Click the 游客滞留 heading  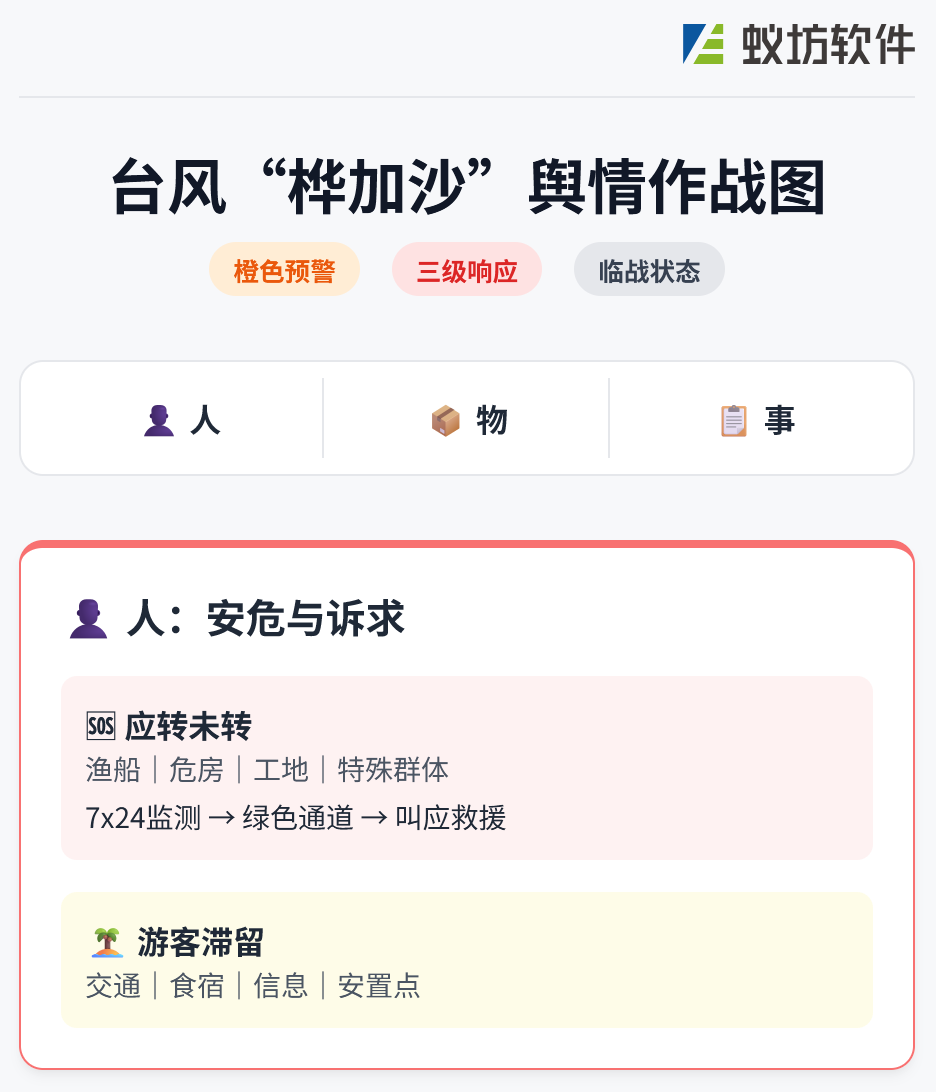[x=201, y=942]
